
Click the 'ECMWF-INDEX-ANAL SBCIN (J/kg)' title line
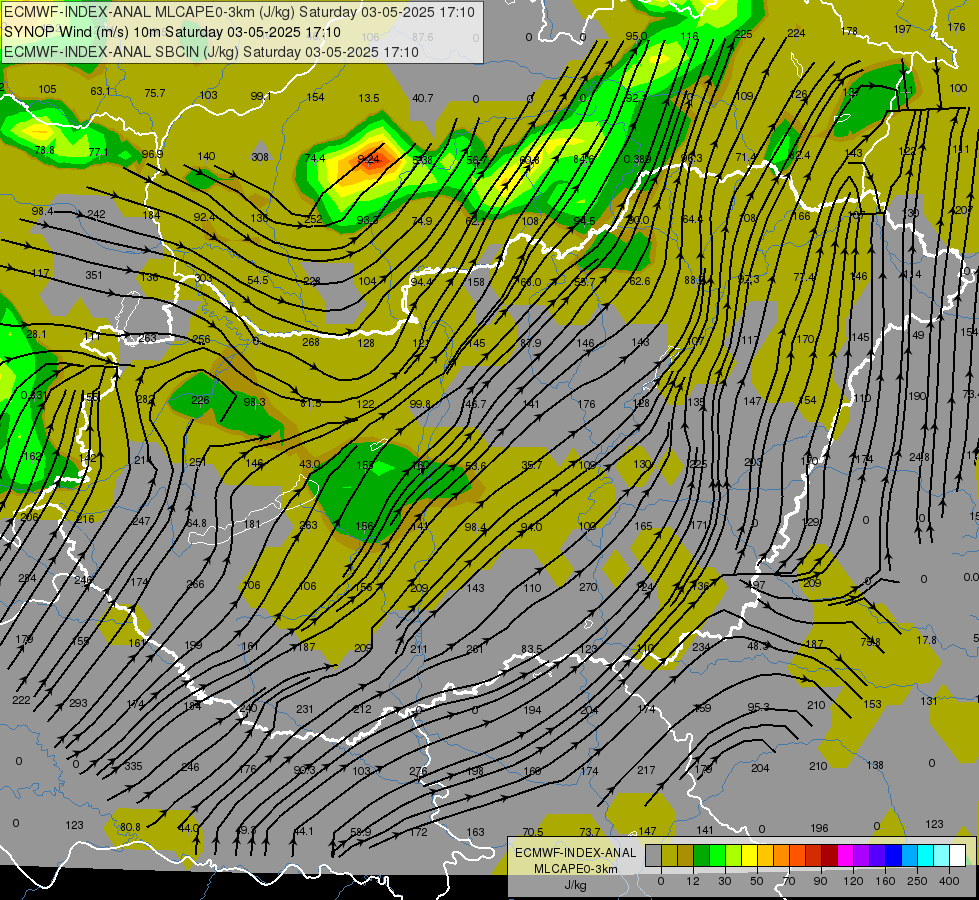tap(211, 52)
